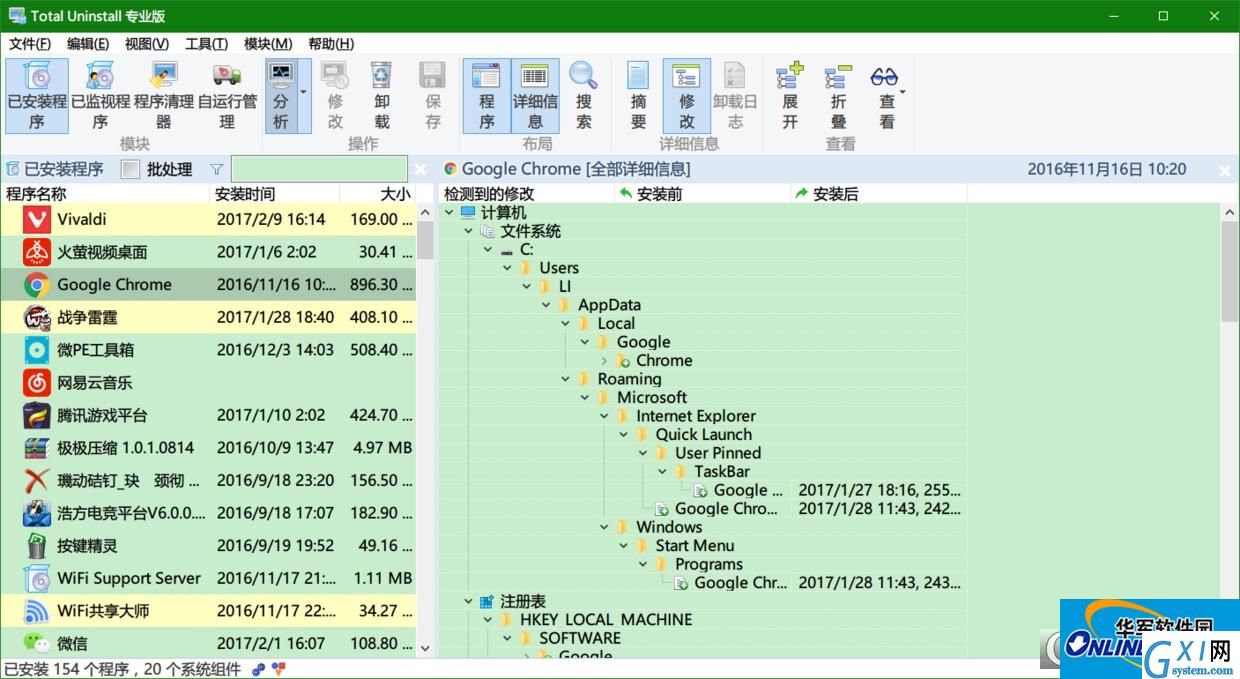This screenshot has width=1240, height=679.
Task: Select the 腾讯游戏平台 program icon
Action: pos(37,416)
